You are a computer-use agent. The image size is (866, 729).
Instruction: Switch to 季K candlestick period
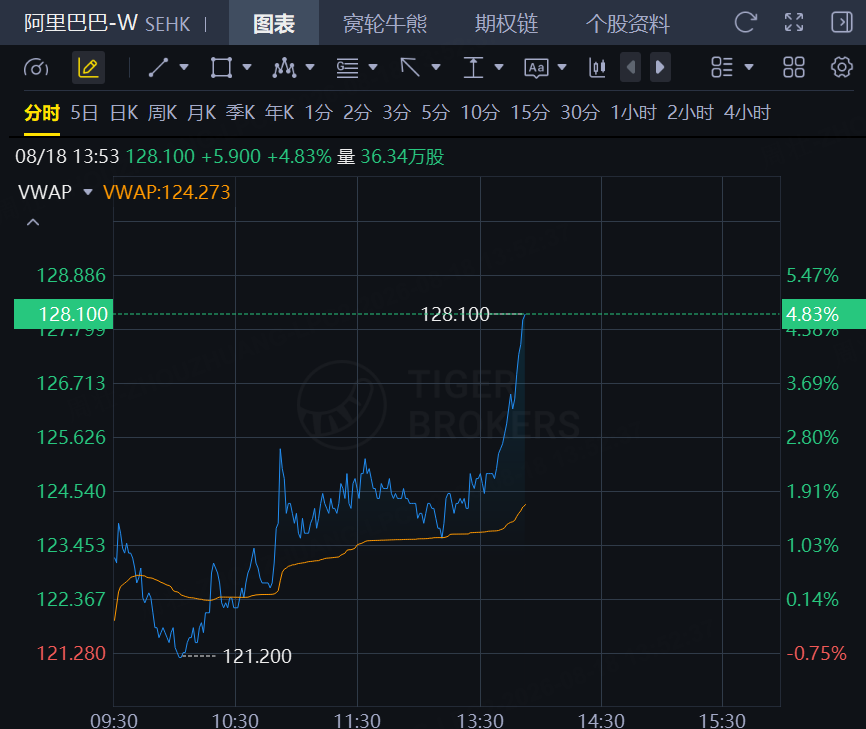click(240, 113)
